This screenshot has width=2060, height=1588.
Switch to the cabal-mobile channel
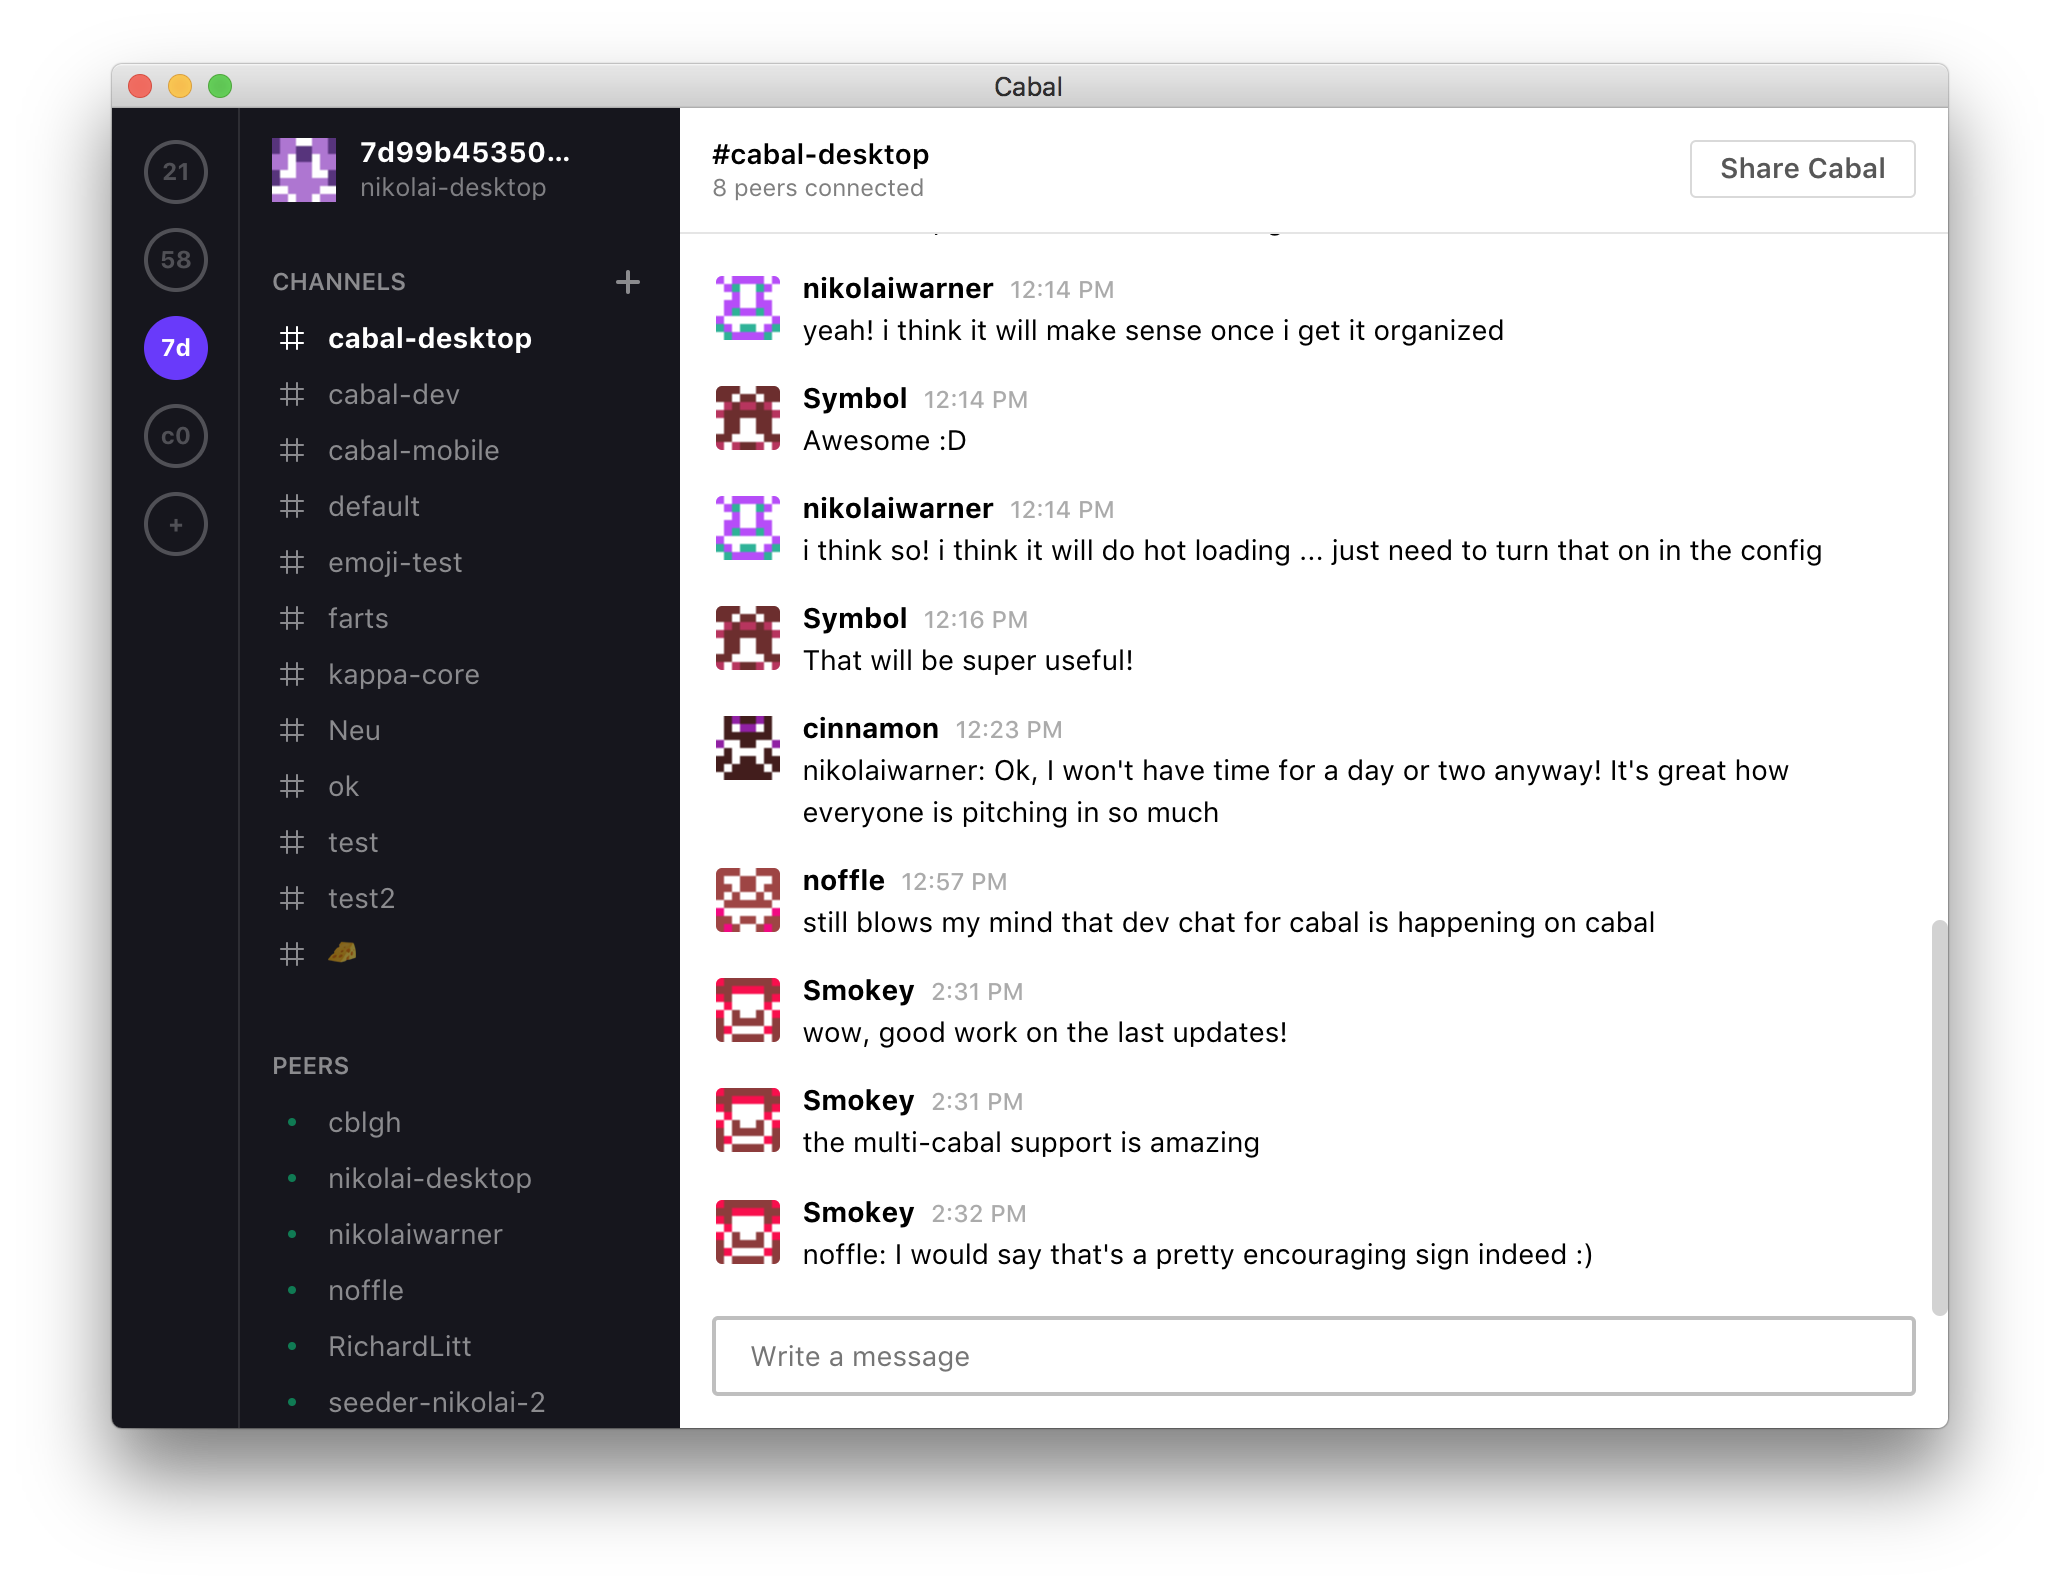[413, 451]
